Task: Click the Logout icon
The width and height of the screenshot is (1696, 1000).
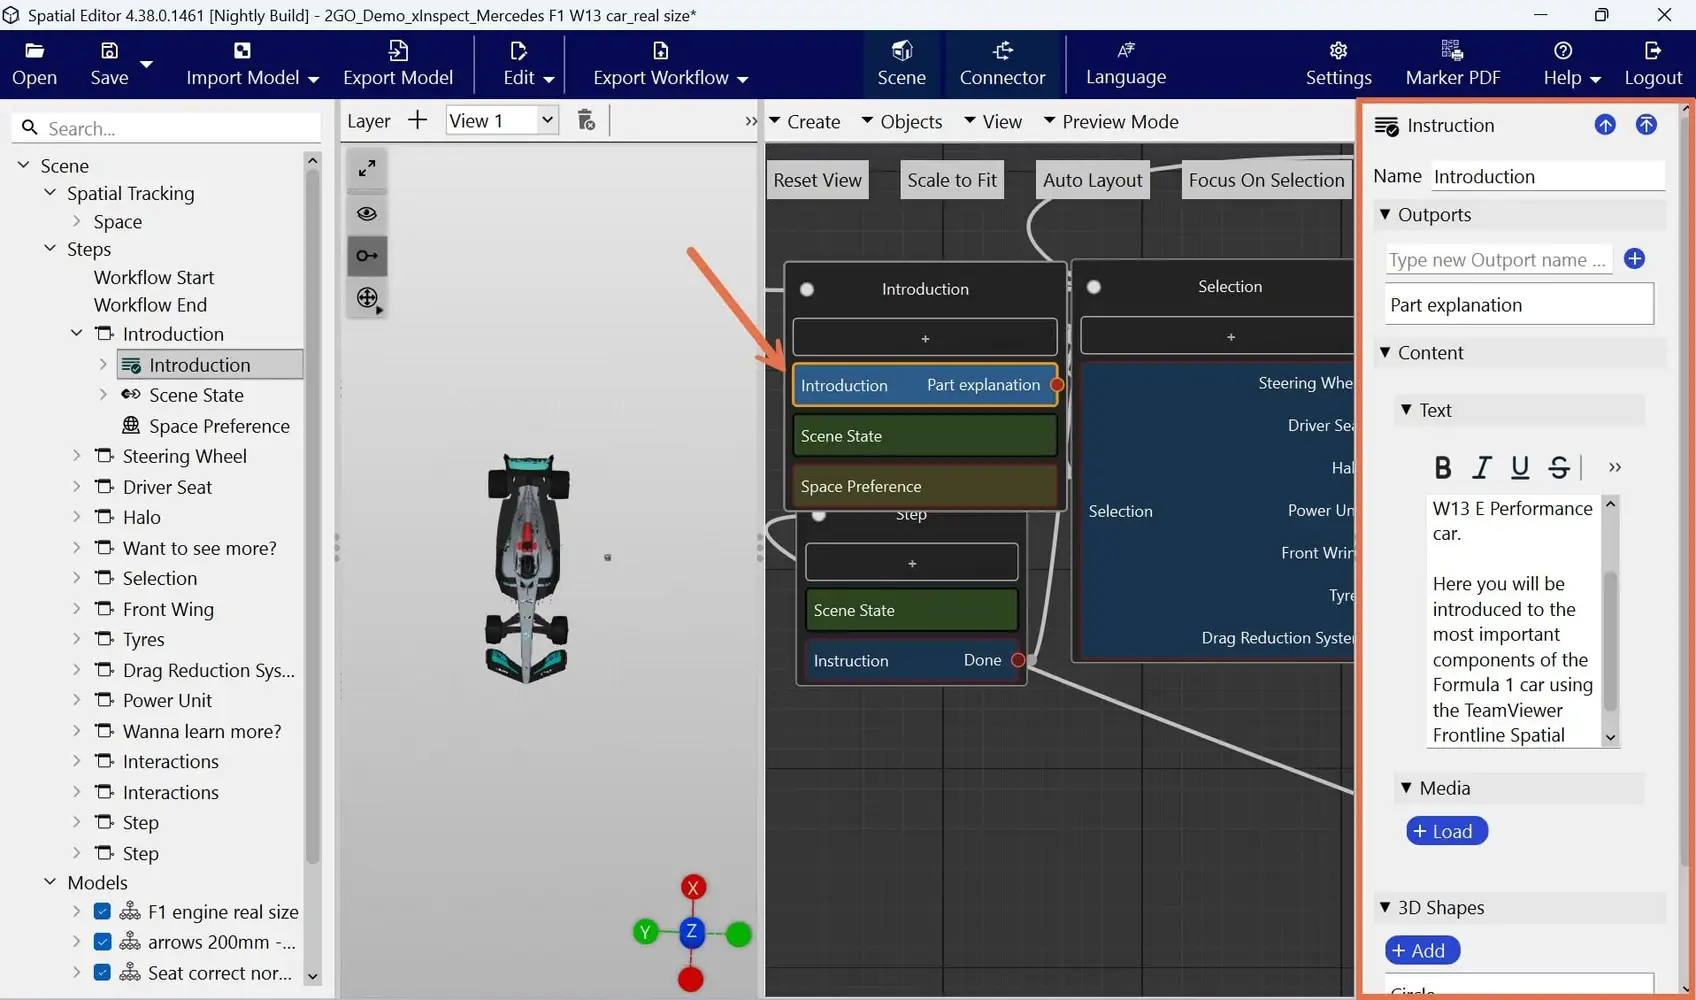Action: (x=1652, y=51)
